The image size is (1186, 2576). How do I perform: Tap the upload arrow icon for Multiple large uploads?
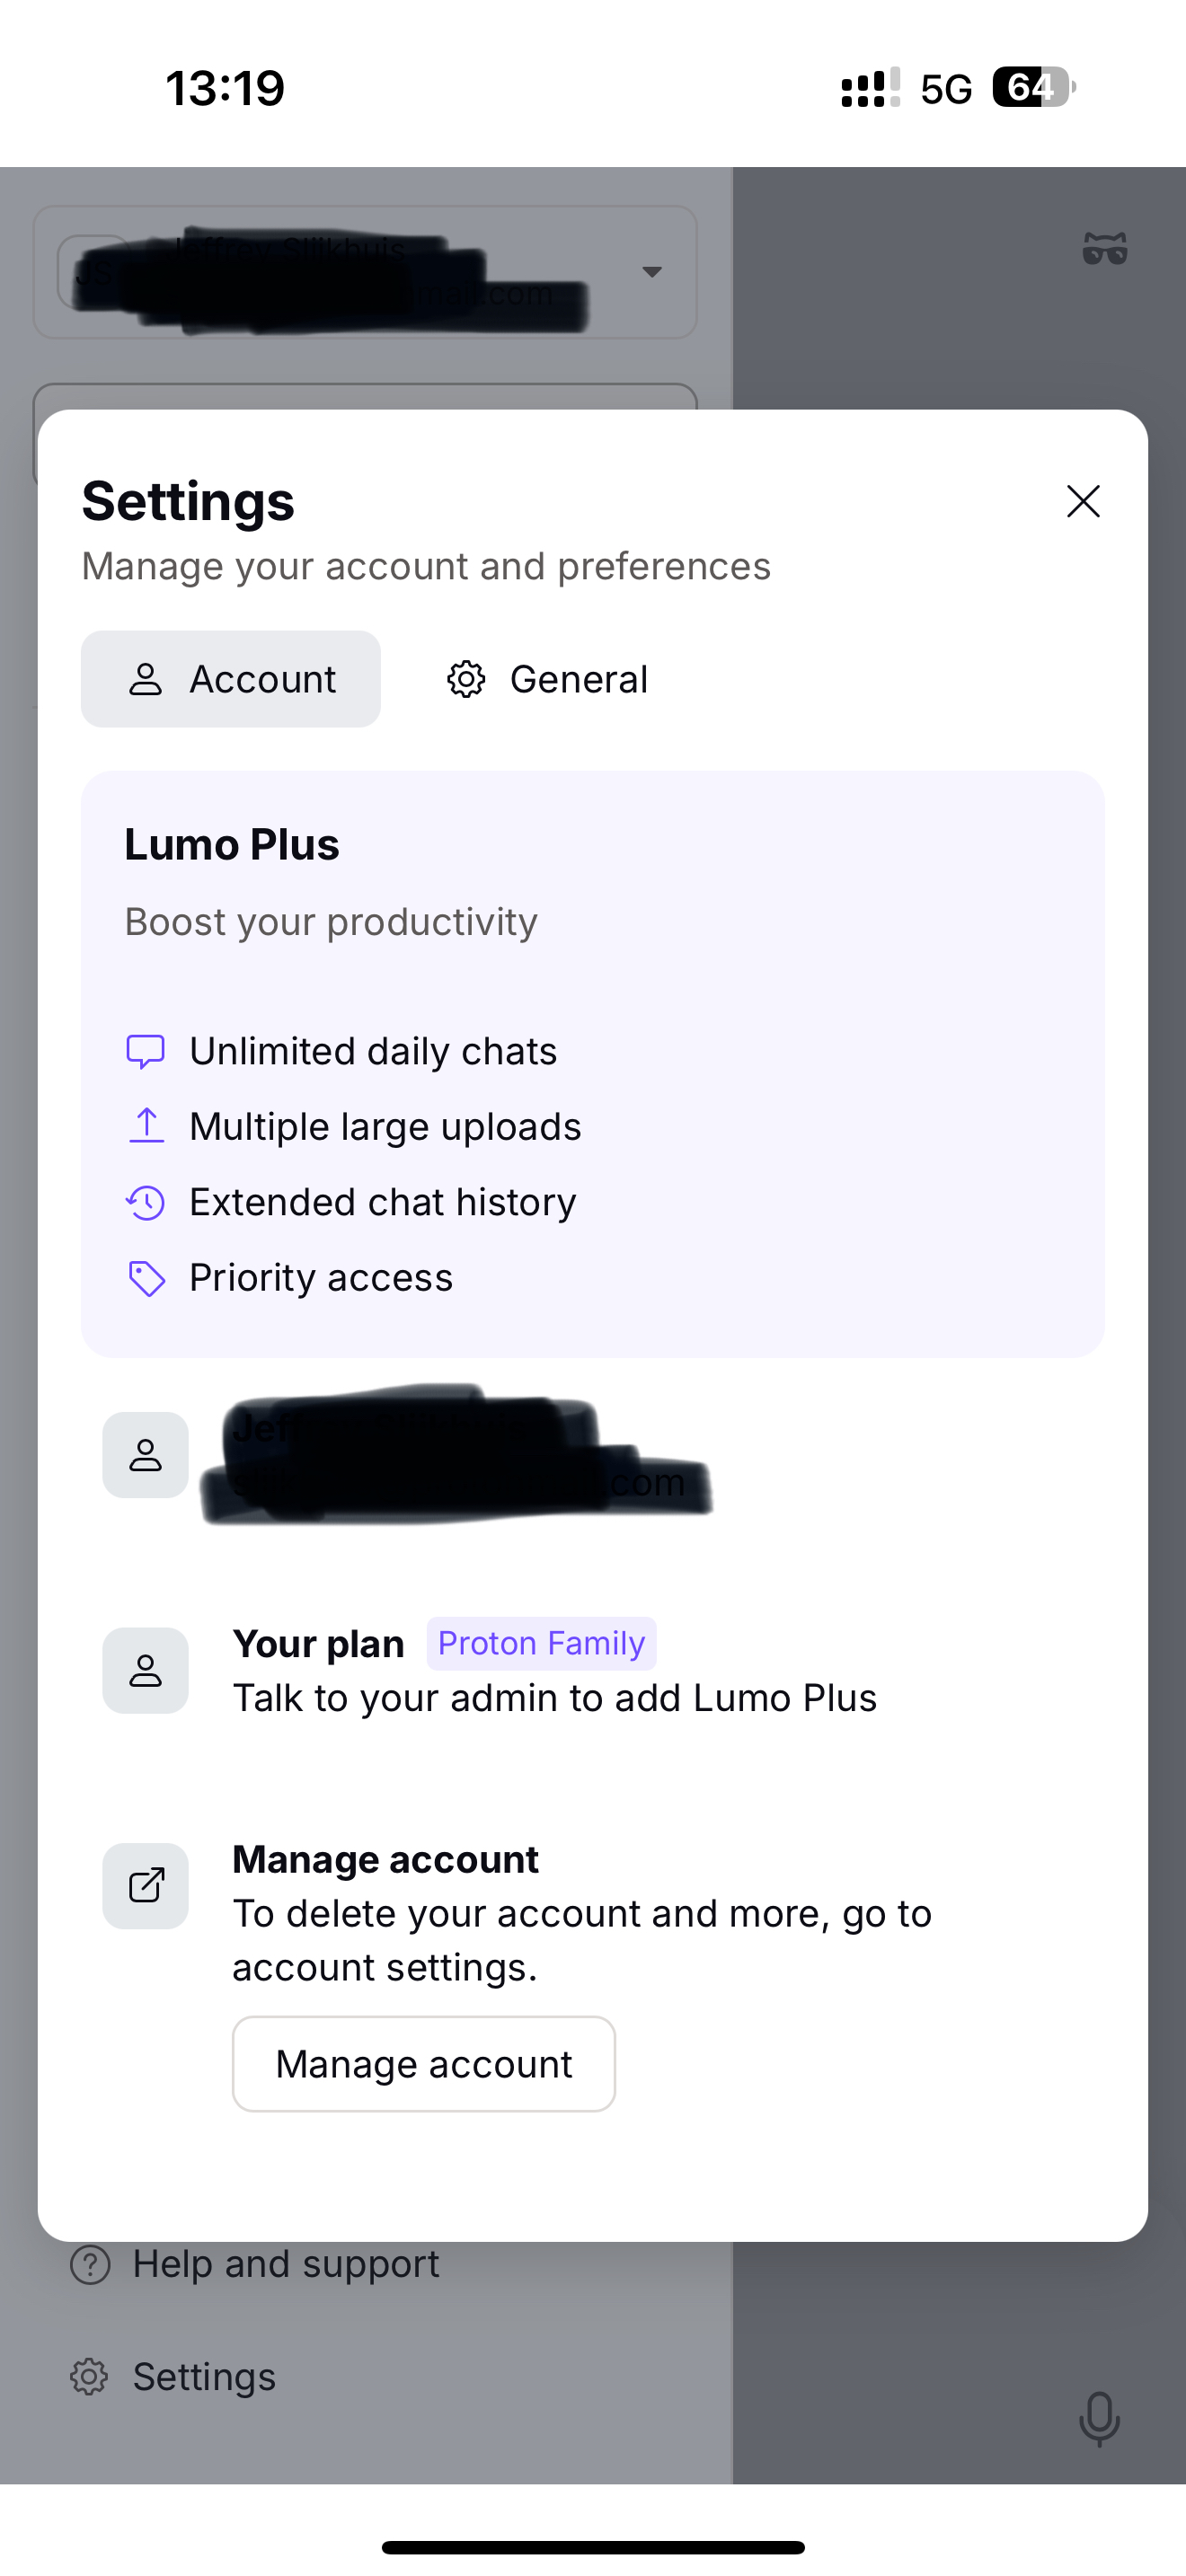(x=146, y=1126)
